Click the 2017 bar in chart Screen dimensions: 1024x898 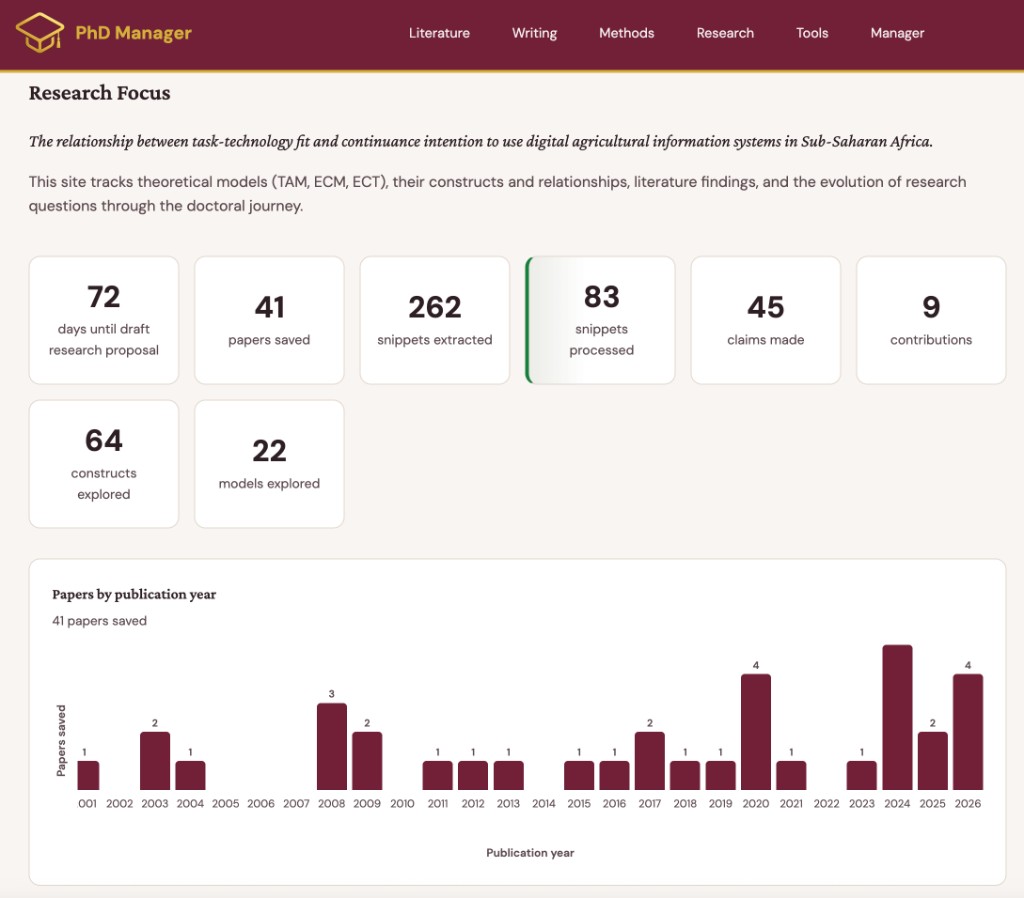tap(650, 761)
